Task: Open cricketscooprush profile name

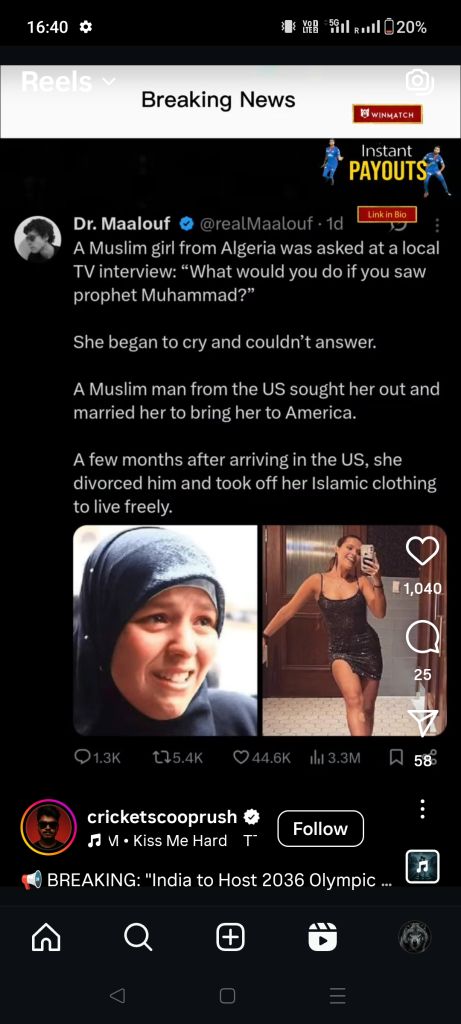Action: coord(162,817)
